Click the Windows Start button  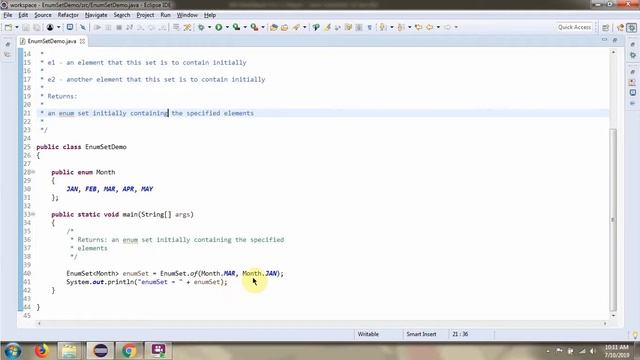(13, 351)
